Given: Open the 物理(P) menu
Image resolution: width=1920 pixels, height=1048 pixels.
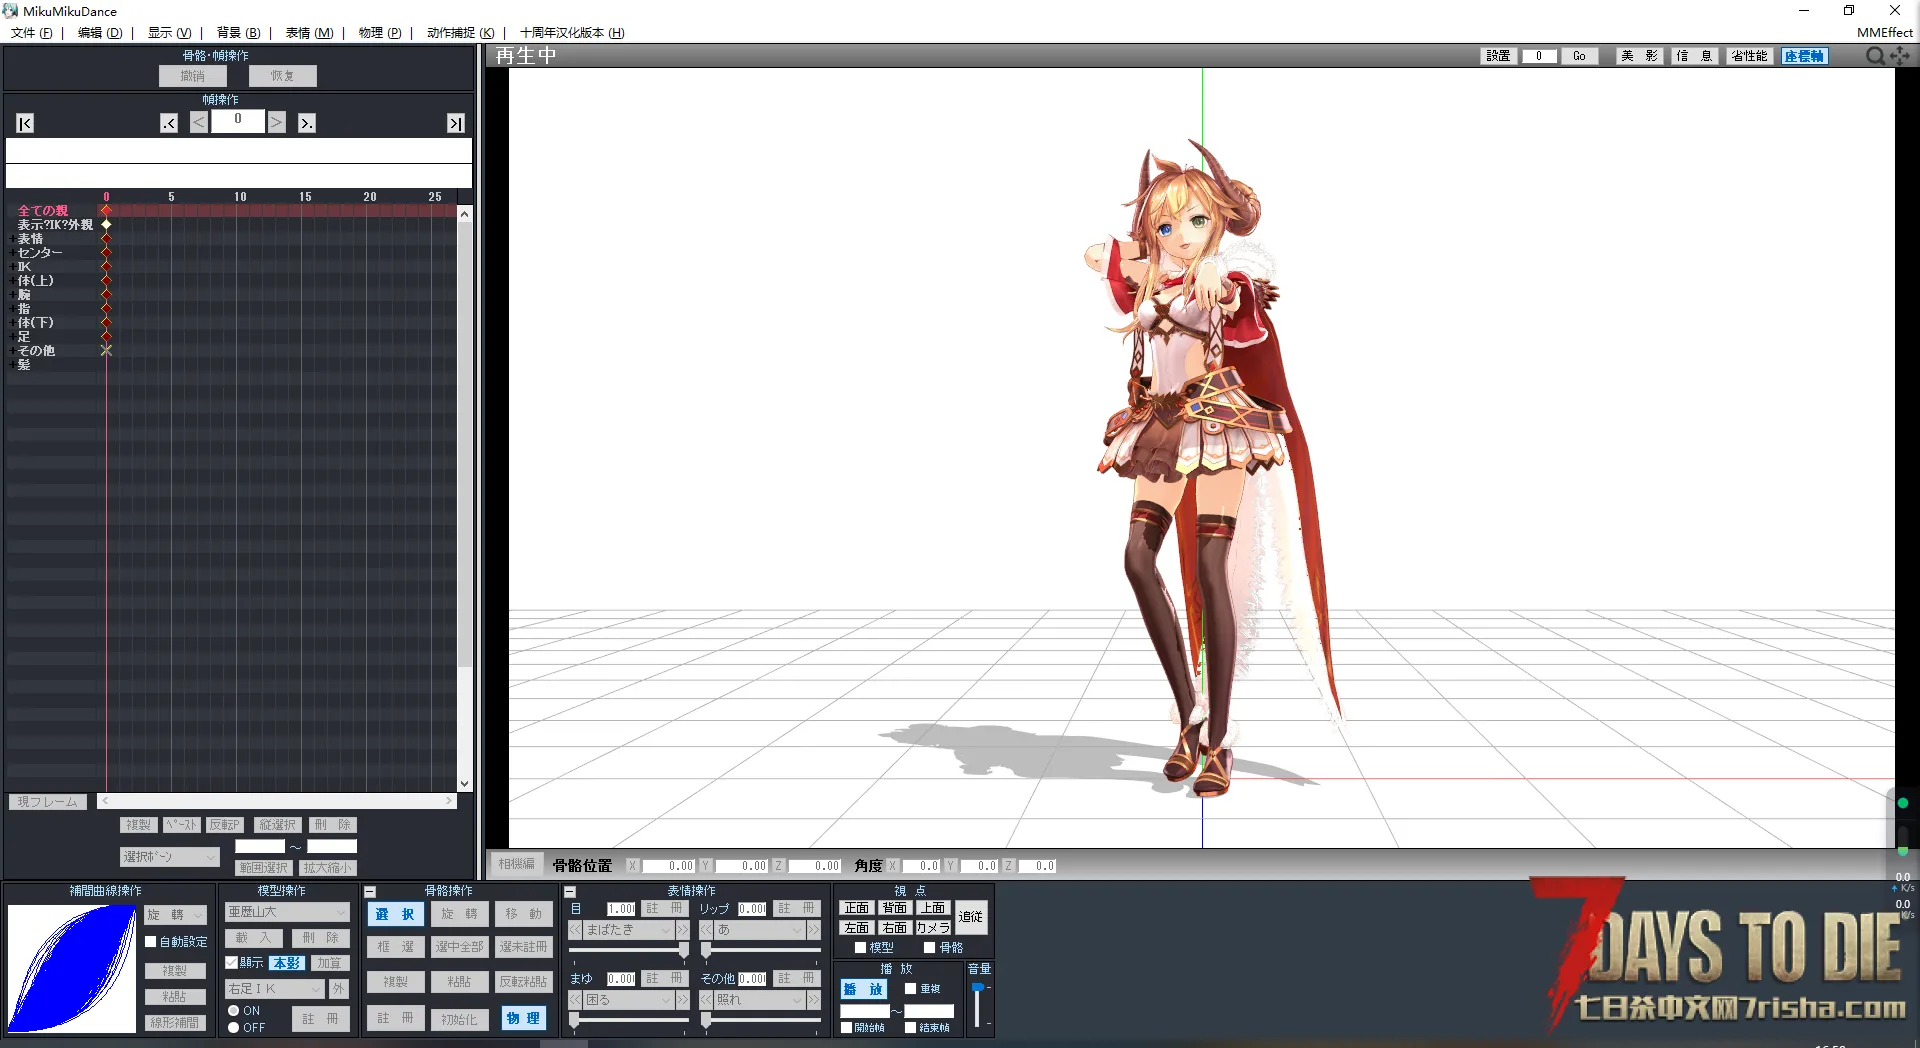Looking at the screenshot, I should [380, 33].
